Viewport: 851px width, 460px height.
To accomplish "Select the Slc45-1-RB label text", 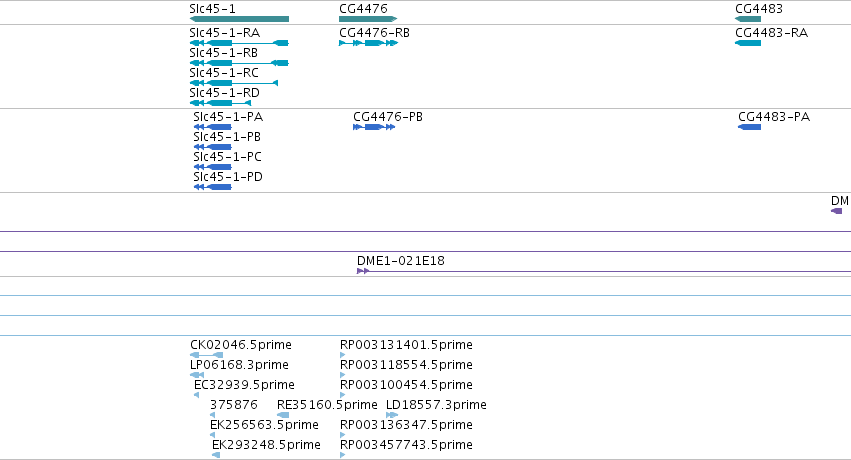I will [x=224, y=53].
